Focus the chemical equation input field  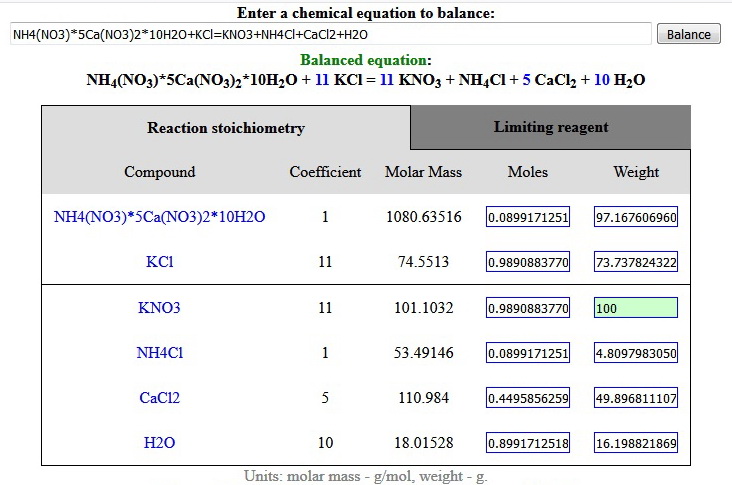pos(331,34)
